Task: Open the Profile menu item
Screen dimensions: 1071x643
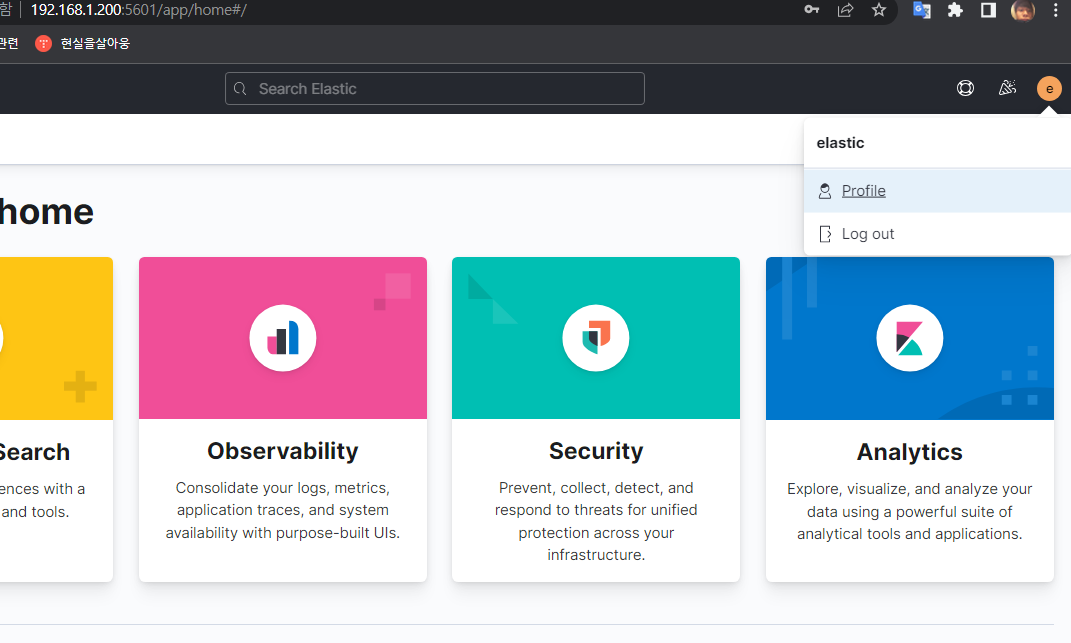Action: click(x=937, y=191)
